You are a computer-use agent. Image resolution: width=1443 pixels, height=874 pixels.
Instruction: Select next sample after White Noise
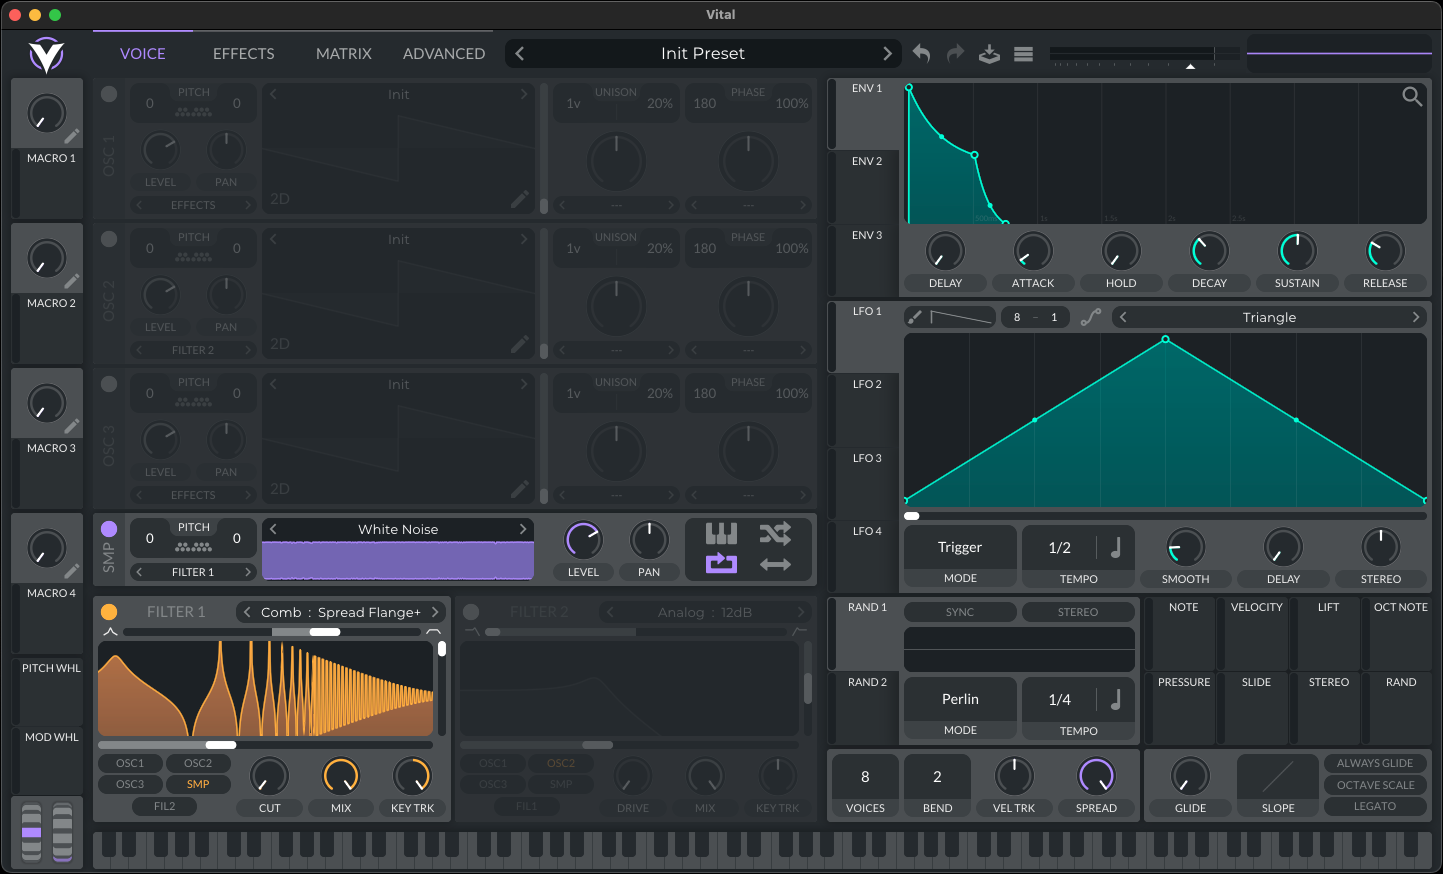pyautogui.click(x=523, y=529)
